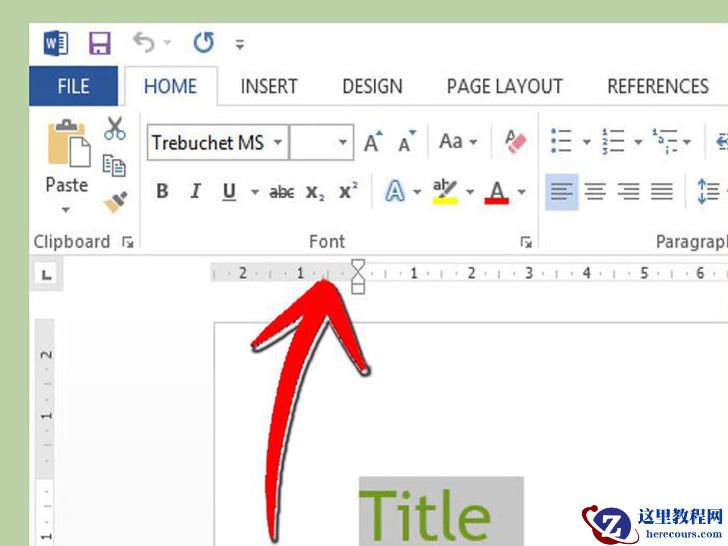Open font color dropdown arrow

(522, 191)
